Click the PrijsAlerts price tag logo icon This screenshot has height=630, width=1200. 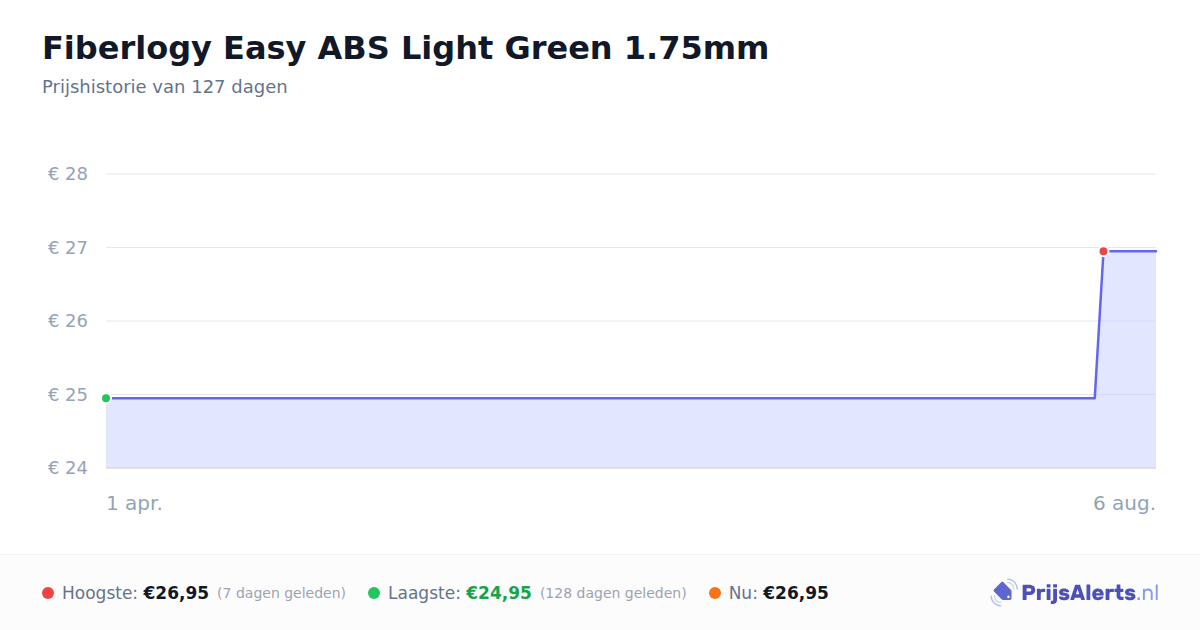[1003, 593]
